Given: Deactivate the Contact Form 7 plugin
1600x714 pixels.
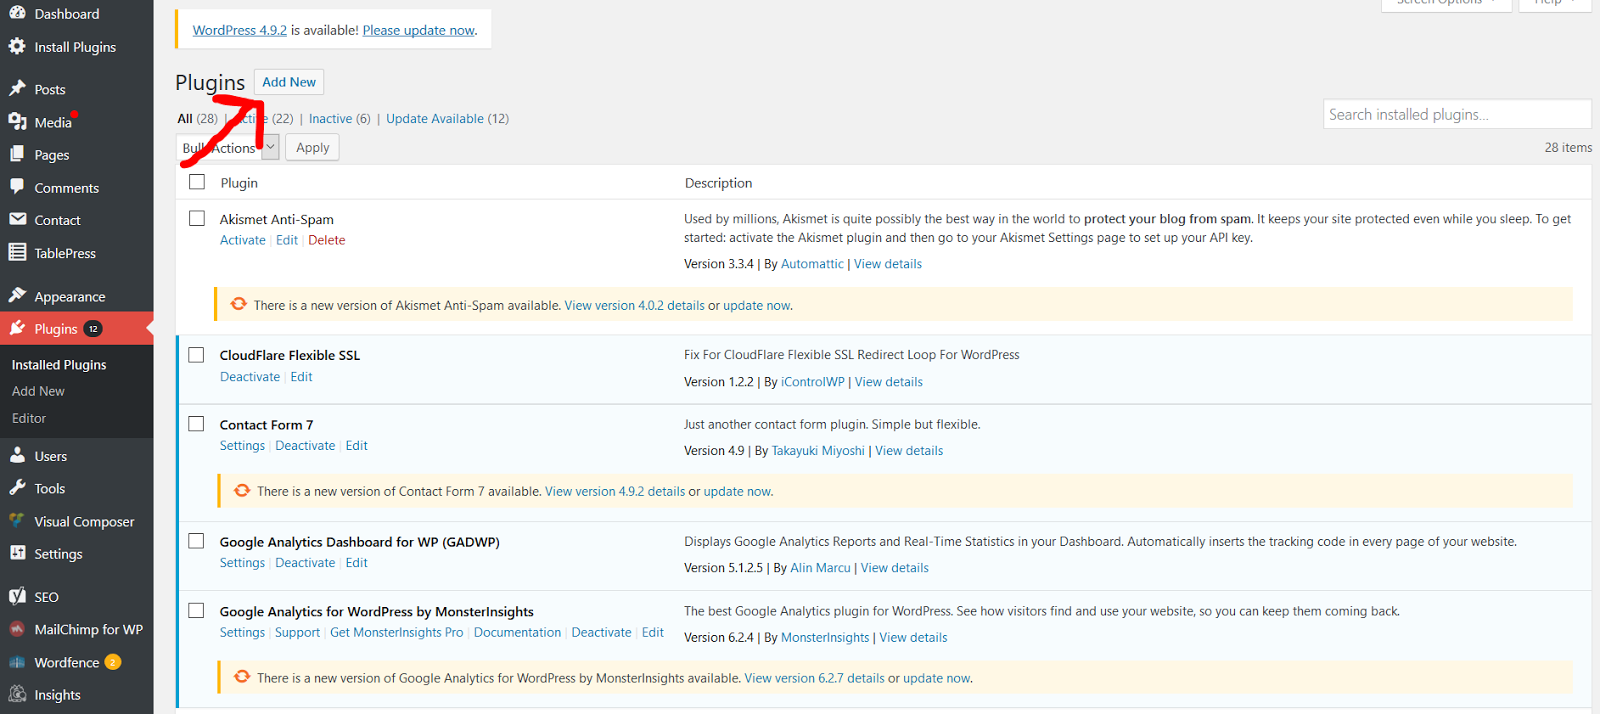Looking at the screenshot, I should (305, 446).
